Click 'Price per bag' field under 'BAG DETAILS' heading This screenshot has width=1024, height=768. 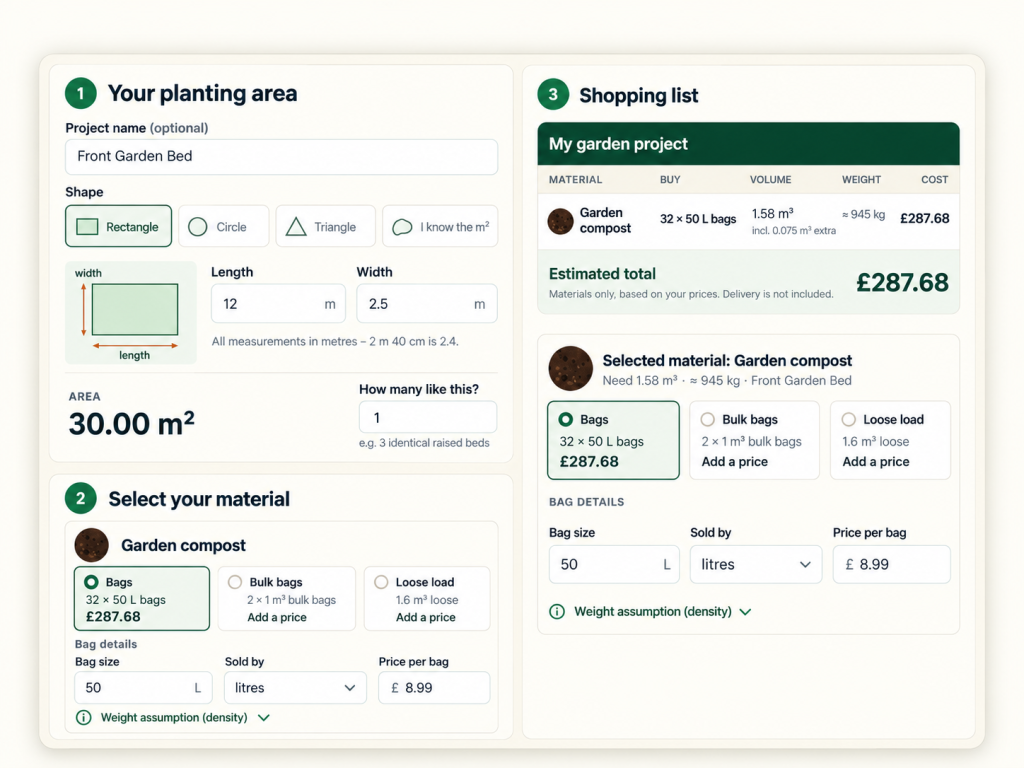(891, 564)
